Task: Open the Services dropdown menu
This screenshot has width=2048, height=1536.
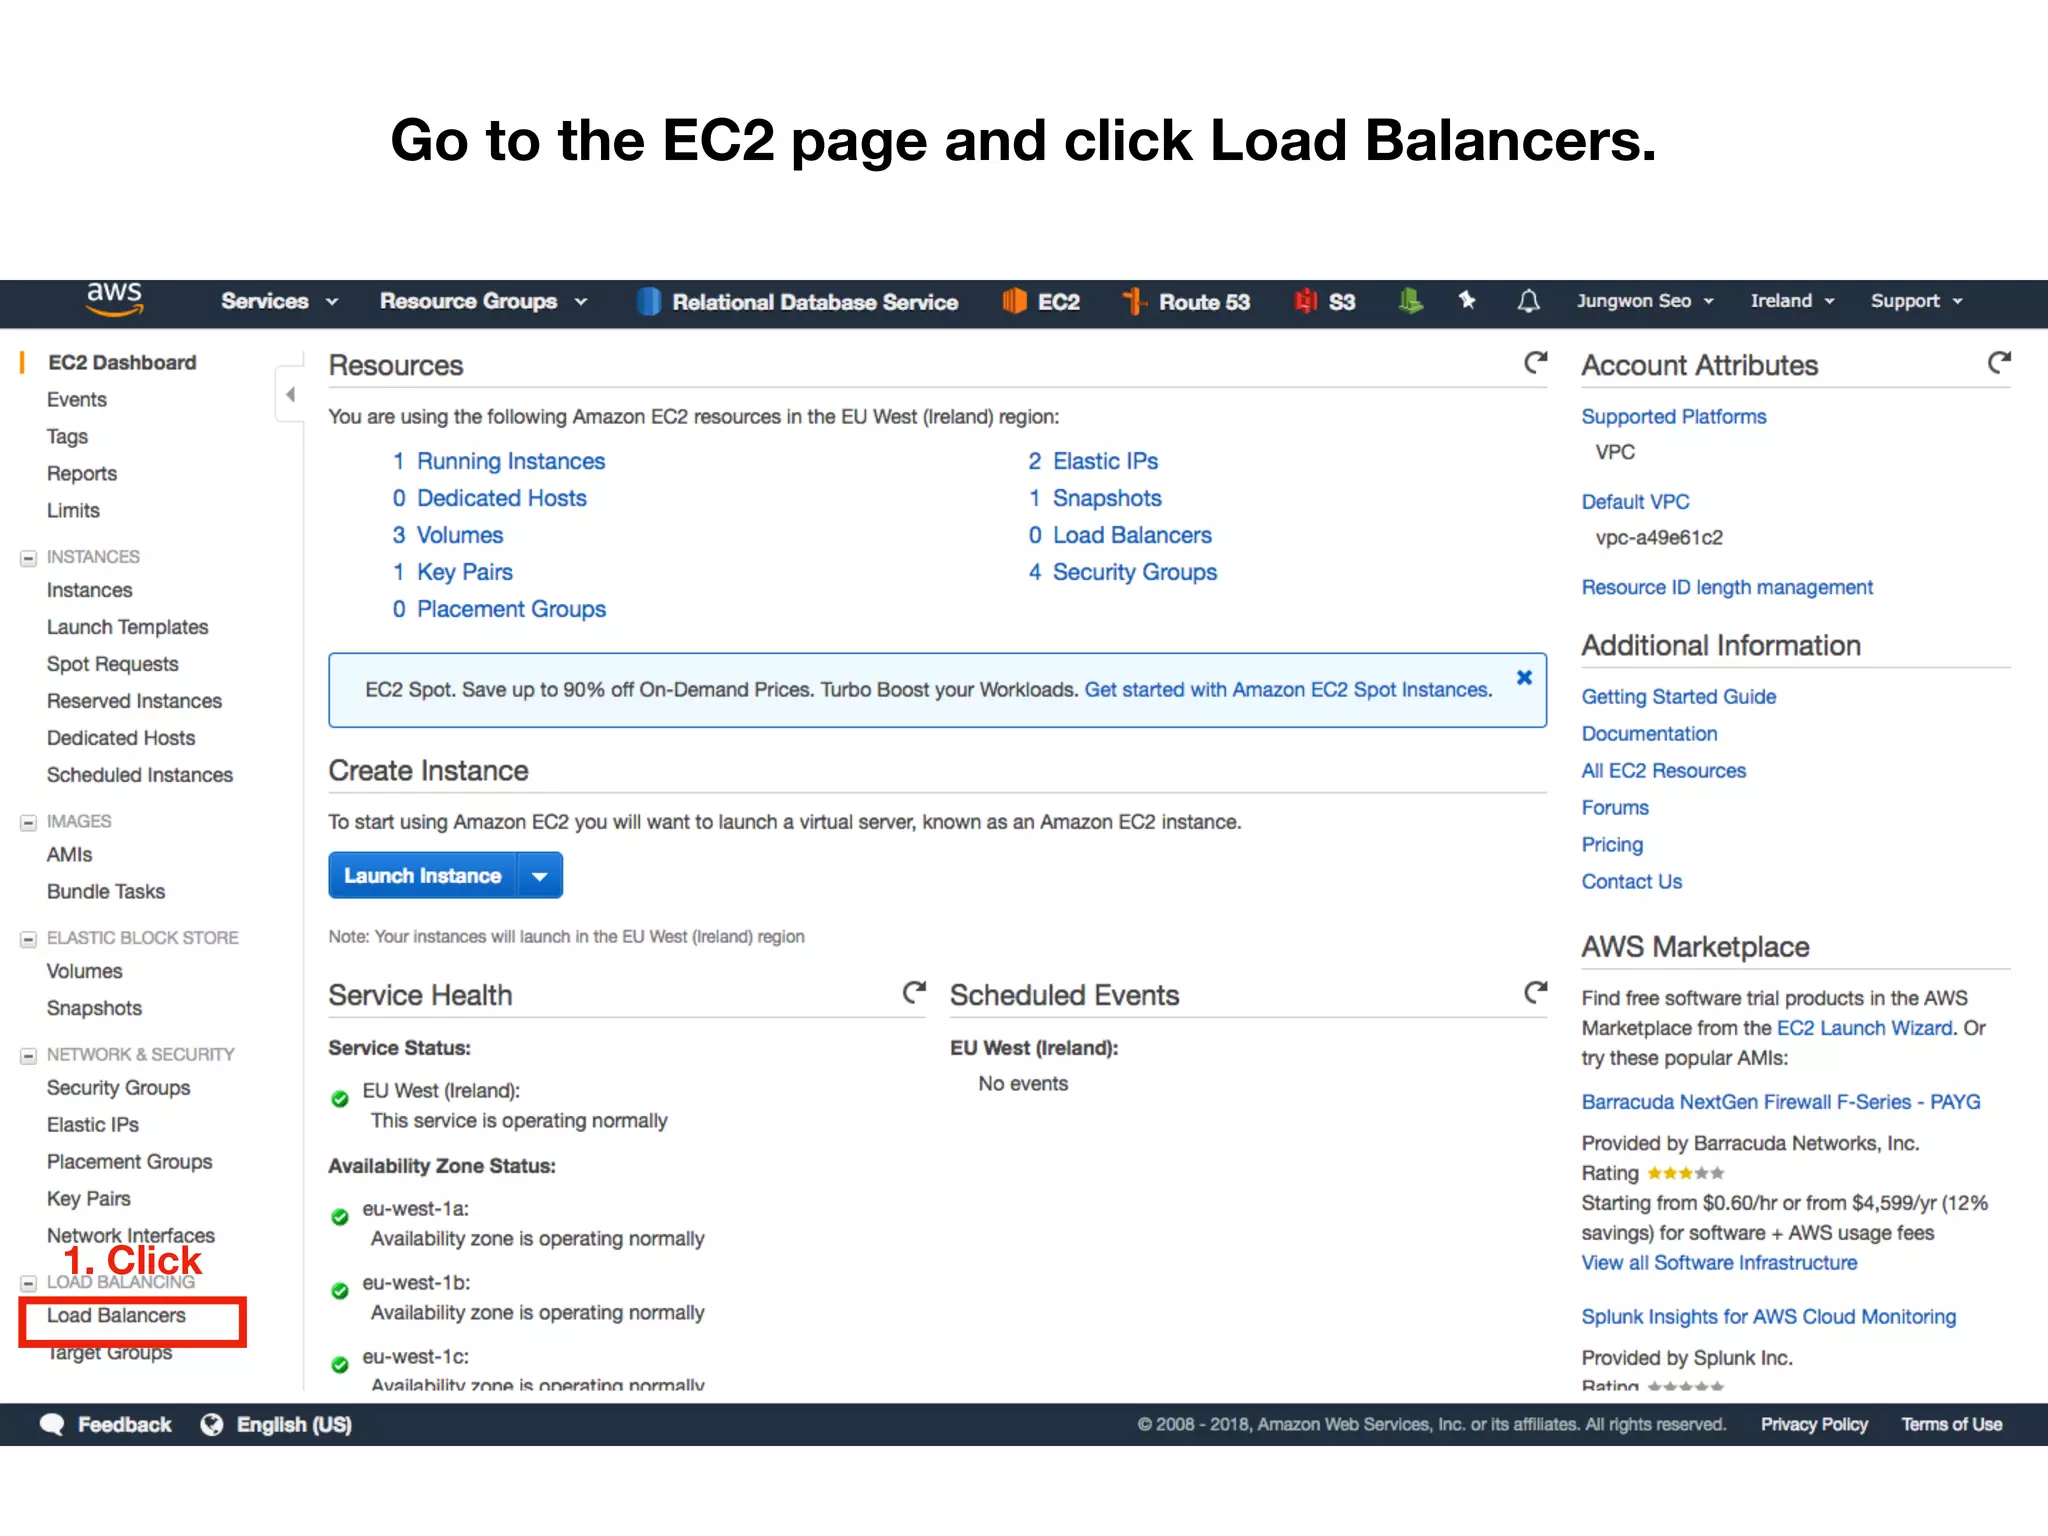Action: 279,301
